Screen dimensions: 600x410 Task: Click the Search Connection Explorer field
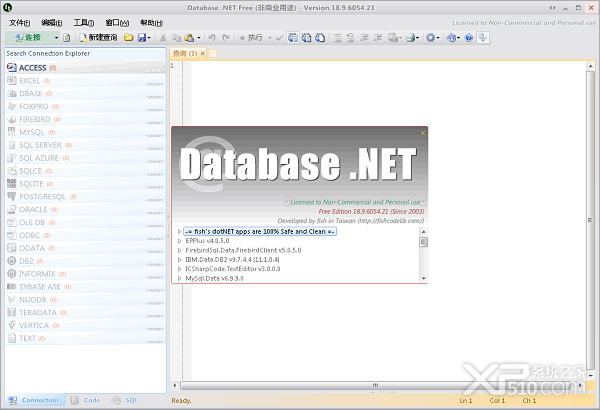click(x=85, y=54)
